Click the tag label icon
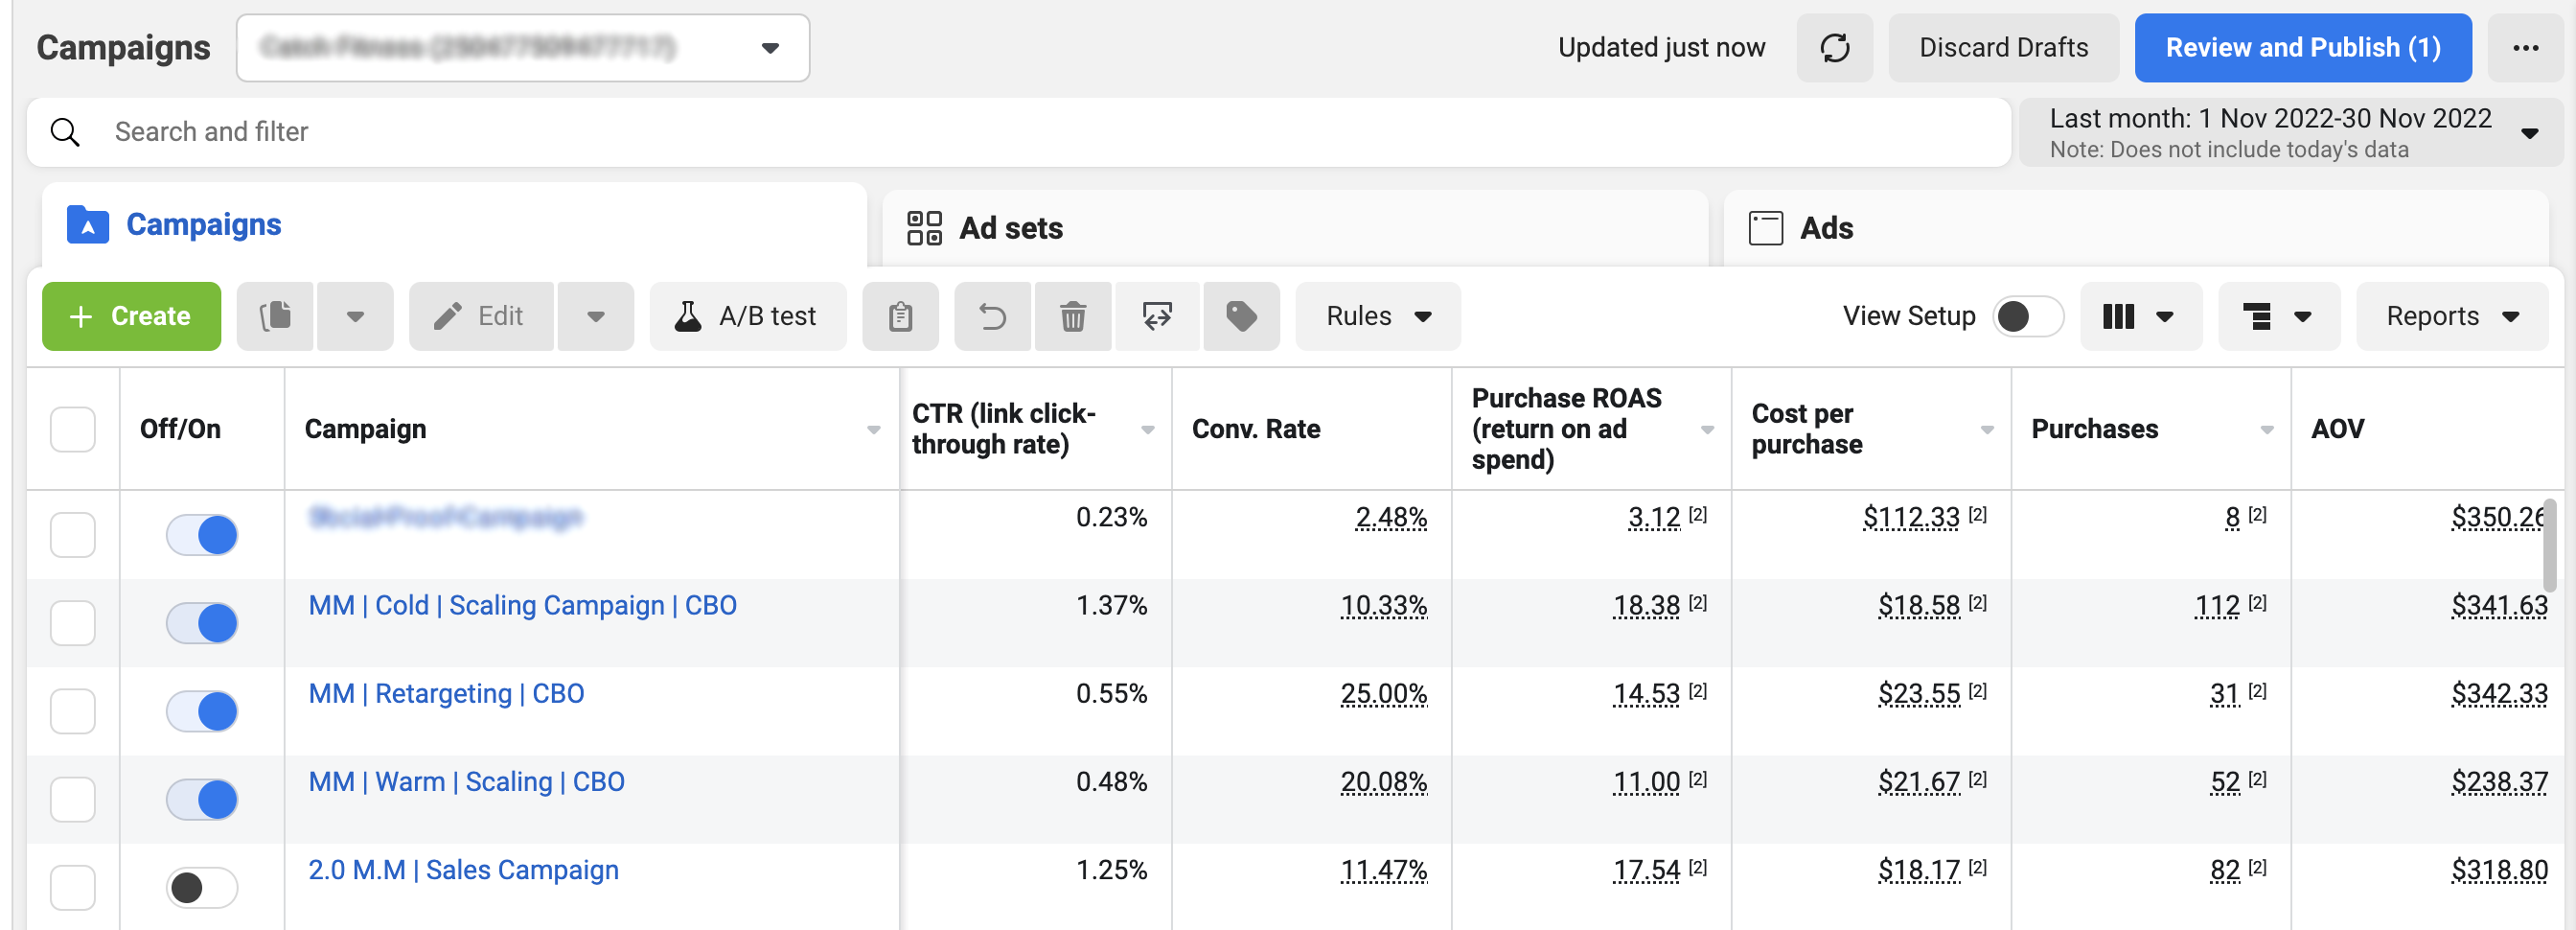Viewport: 2576px width, 930px height. [1241, 316]
